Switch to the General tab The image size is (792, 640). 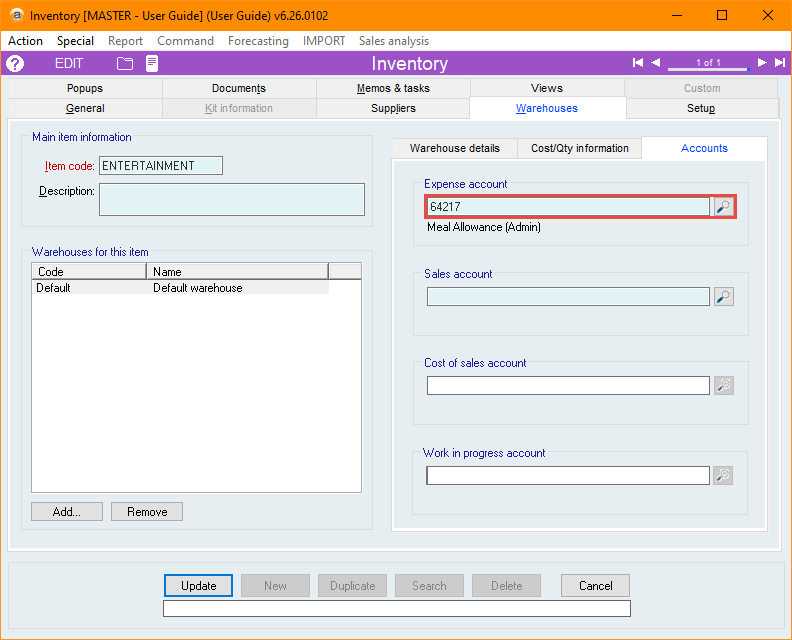[85, 109]
